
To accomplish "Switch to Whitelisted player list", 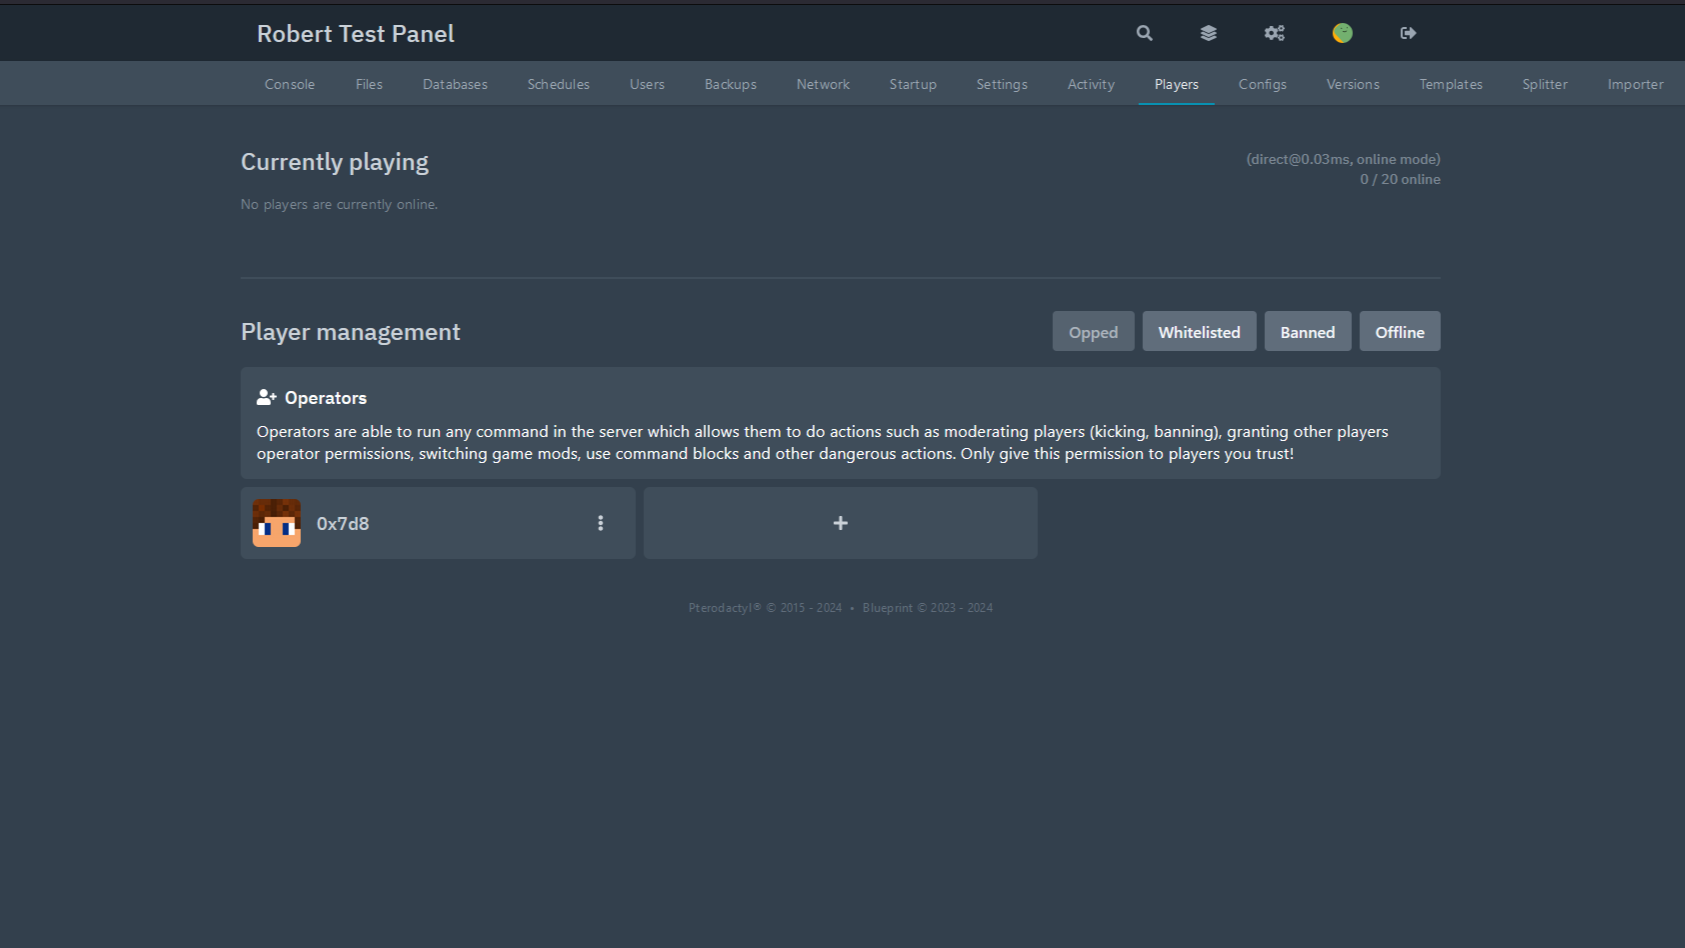I will coord(1199,332).
